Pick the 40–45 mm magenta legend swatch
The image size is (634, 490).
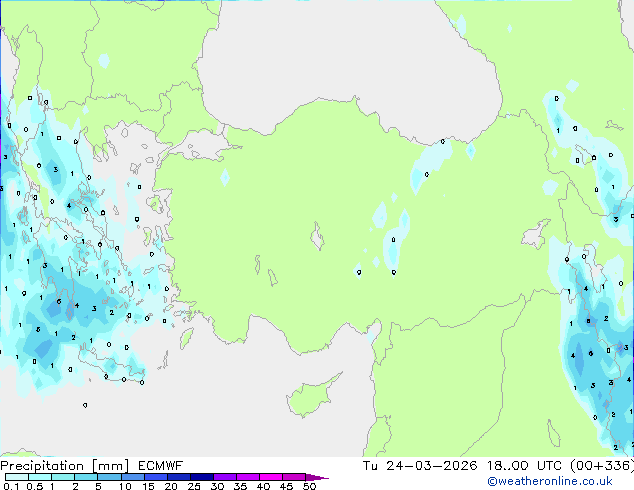(271, 477)
